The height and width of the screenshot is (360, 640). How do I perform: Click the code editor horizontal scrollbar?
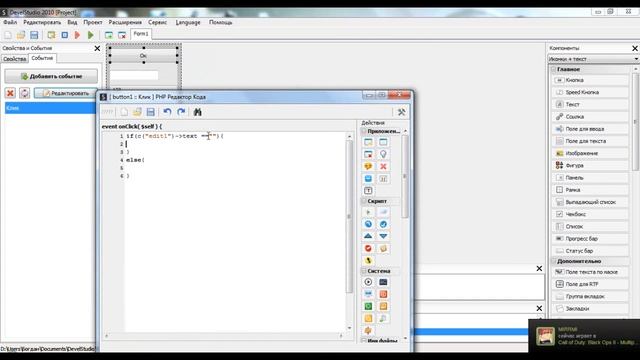point(224,336)
